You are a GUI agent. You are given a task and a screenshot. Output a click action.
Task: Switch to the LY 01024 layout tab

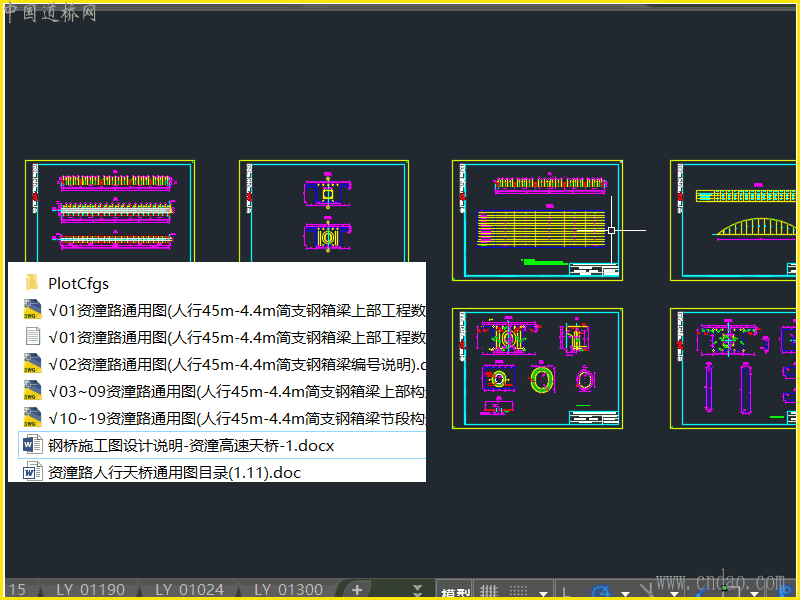[189, 590]
